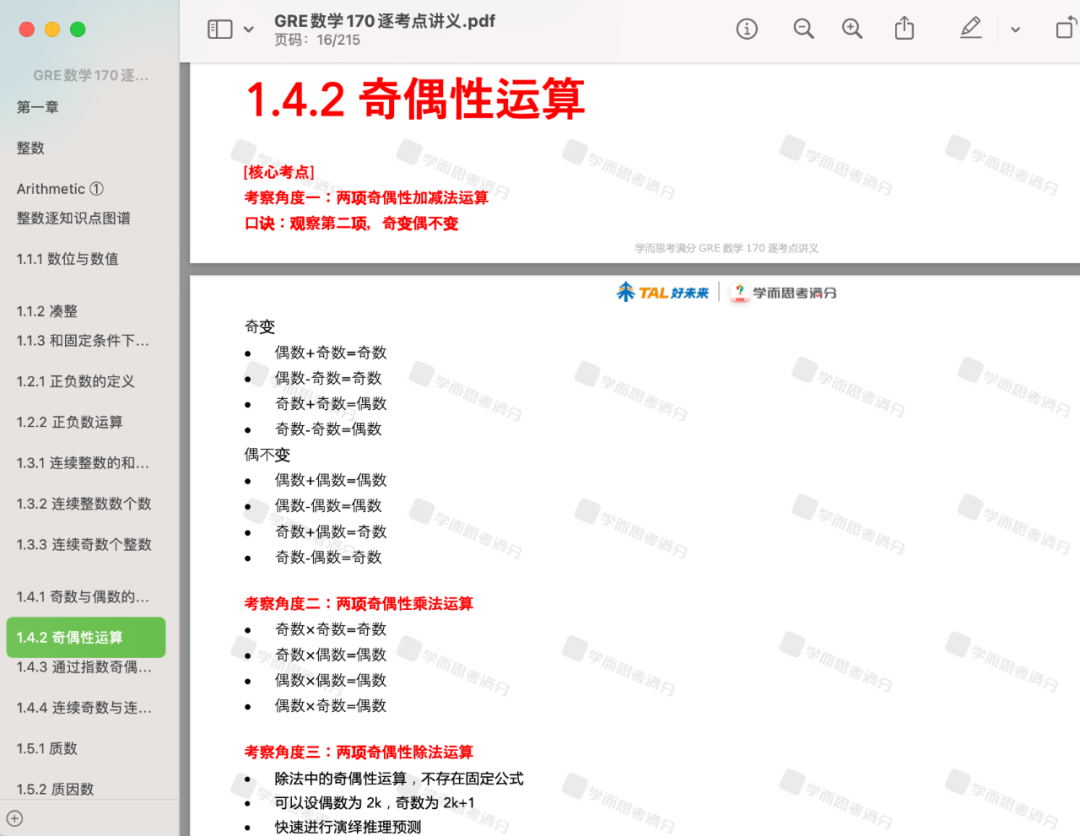Click the add button at sidebar bottom

[x=15, y=819]
